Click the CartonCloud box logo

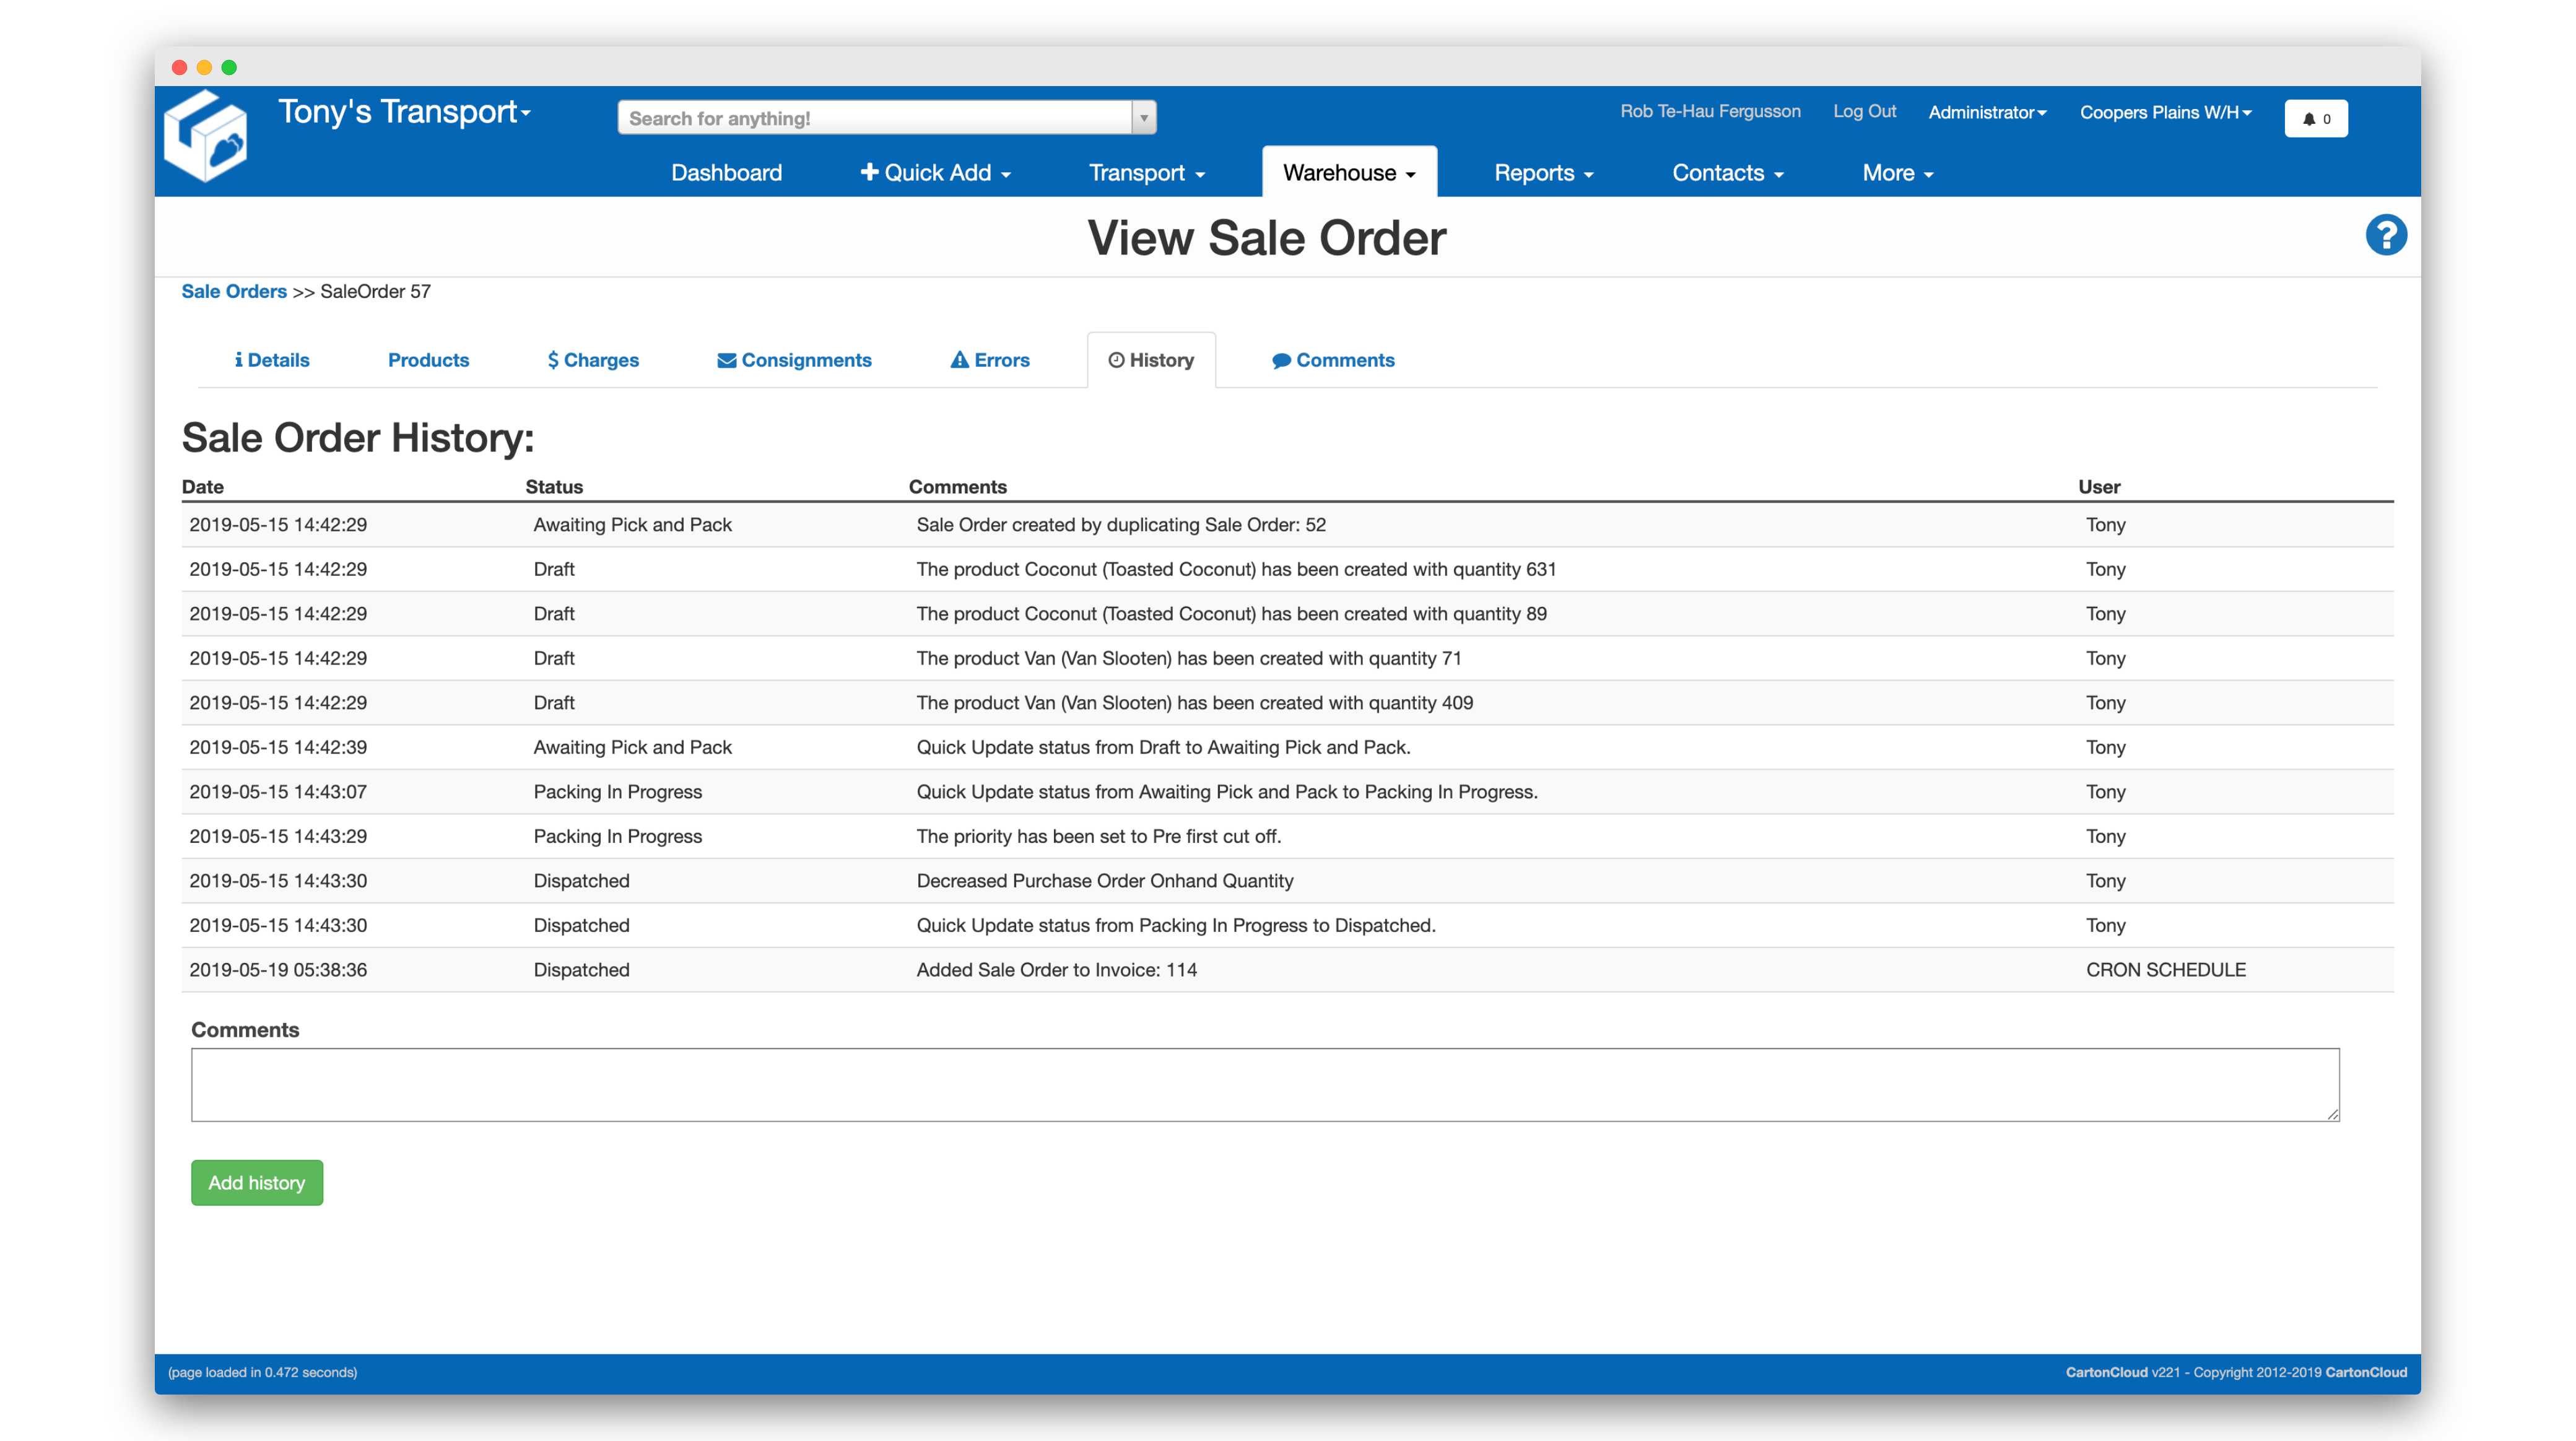[x=206, y=137]
